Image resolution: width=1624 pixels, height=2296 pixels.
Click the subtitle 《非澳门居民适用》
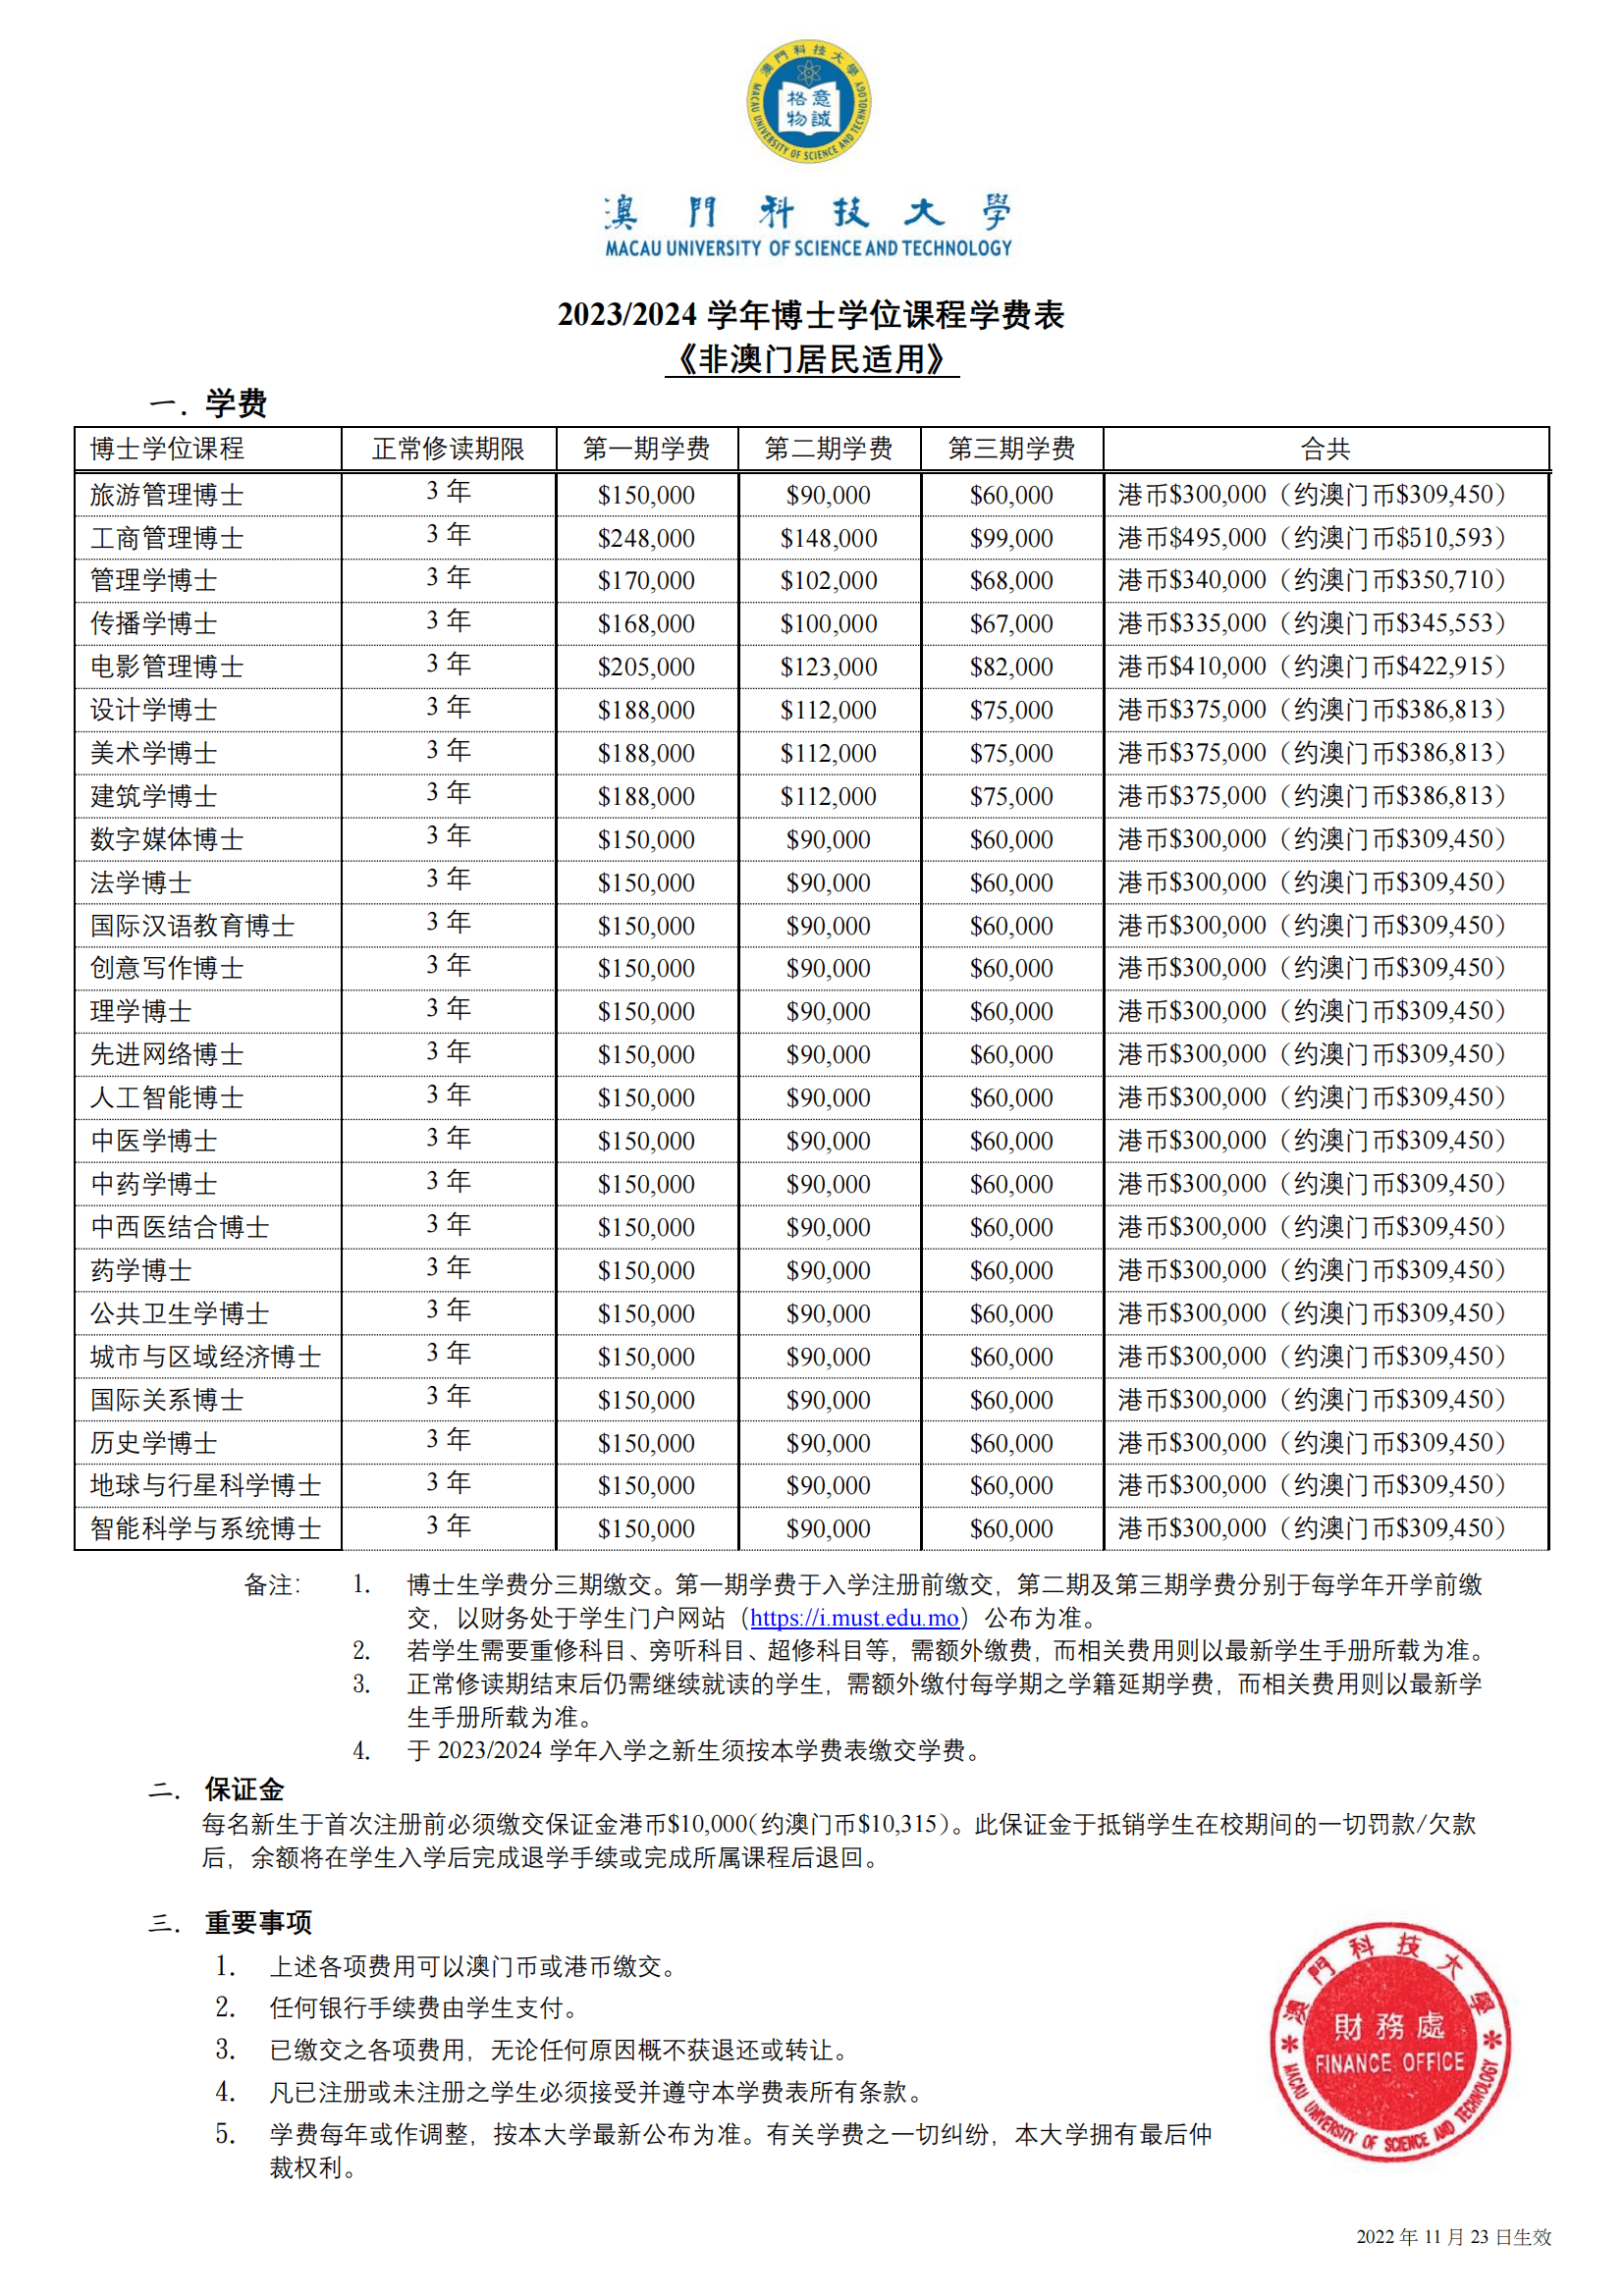[x=812, y=360]
